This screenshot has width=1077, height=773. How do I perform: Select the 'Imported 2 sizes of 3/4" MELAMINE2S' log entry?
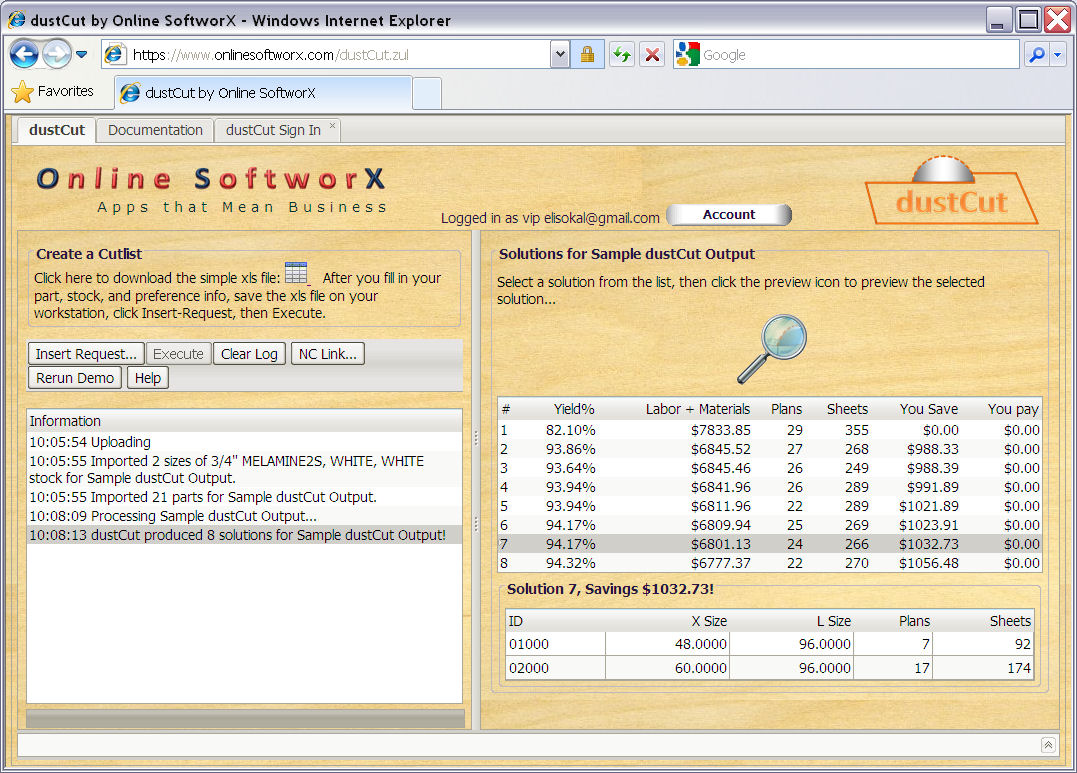click(x=245, y=469)
